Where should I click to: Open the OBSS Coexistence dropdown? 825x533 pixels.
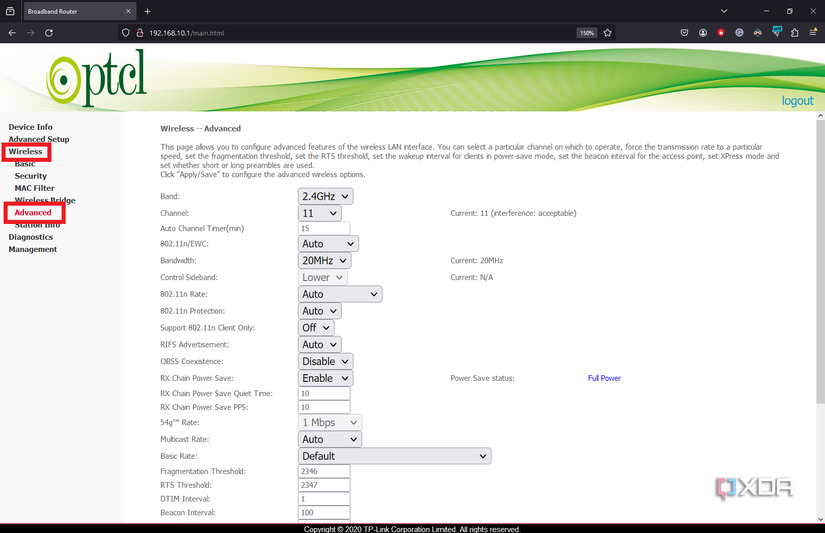326,361
